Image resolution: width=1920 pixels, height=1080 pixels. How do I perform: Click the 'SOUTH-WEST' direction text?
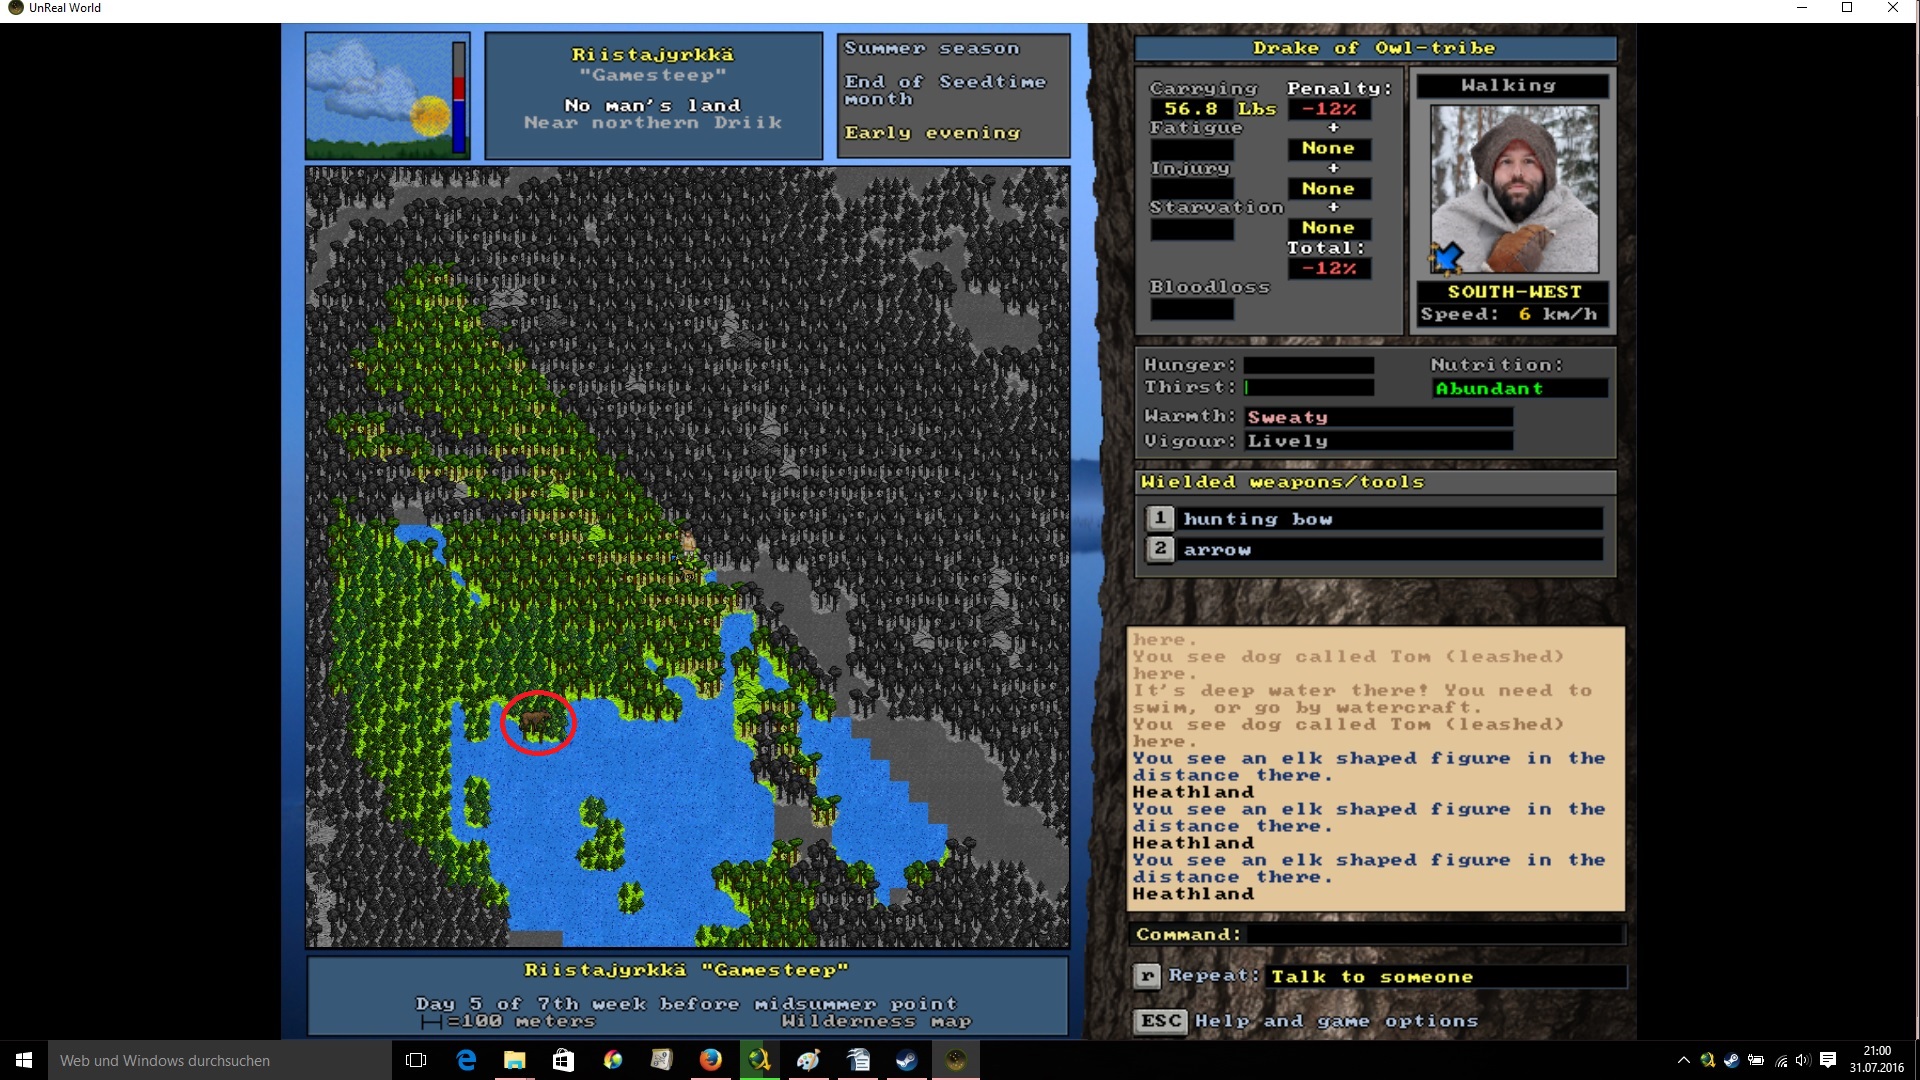click(x=1514, y=292)
